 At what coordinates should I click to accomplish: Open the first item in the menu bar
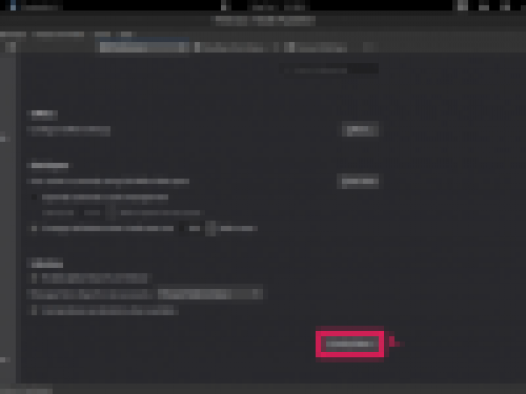(x=13, y=34)
